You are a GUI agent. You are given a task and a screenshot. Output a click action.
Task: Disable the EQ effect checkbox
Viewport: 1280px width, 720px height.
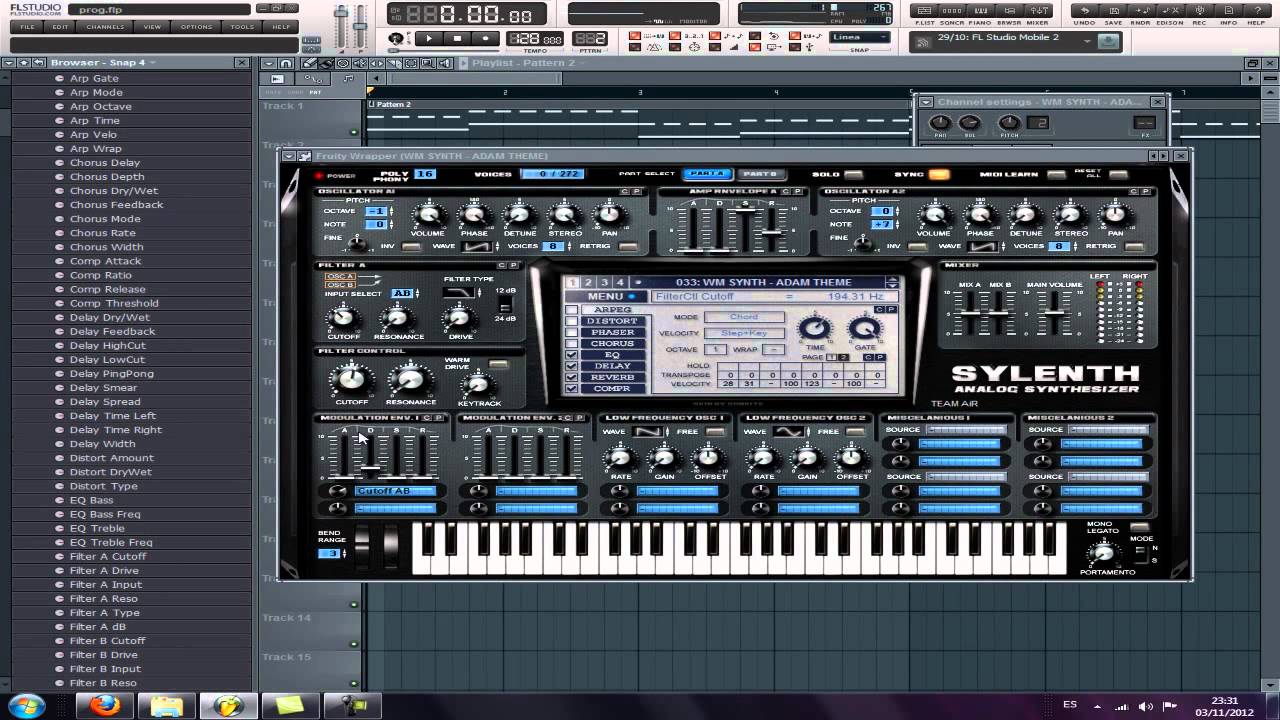[572, 355]
